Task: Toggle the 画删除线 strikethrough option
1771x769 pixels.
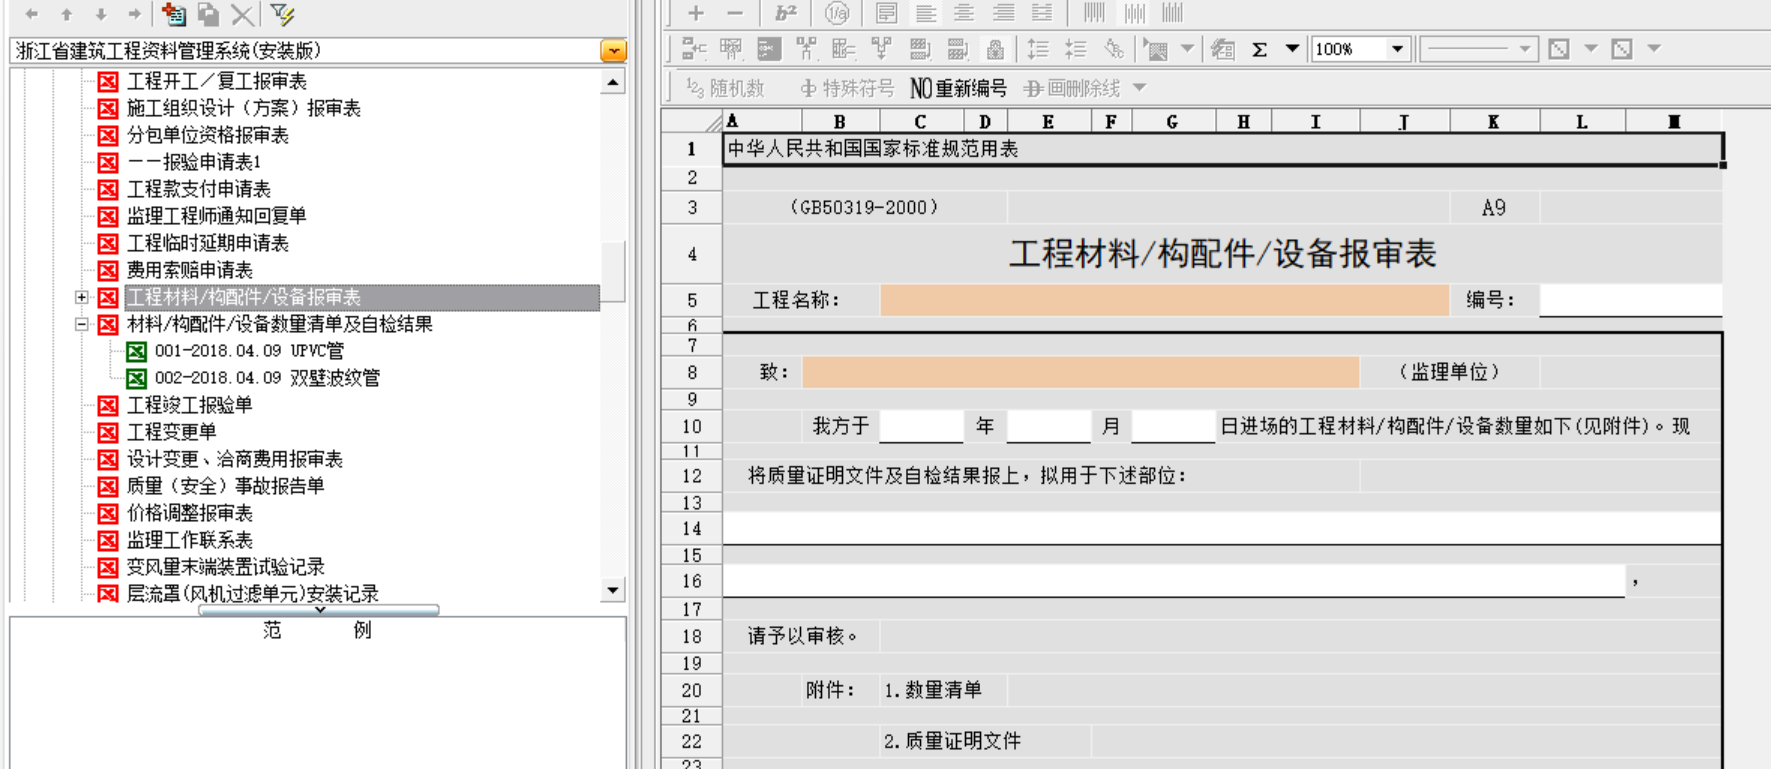Action: click(x=1073, y=88)
